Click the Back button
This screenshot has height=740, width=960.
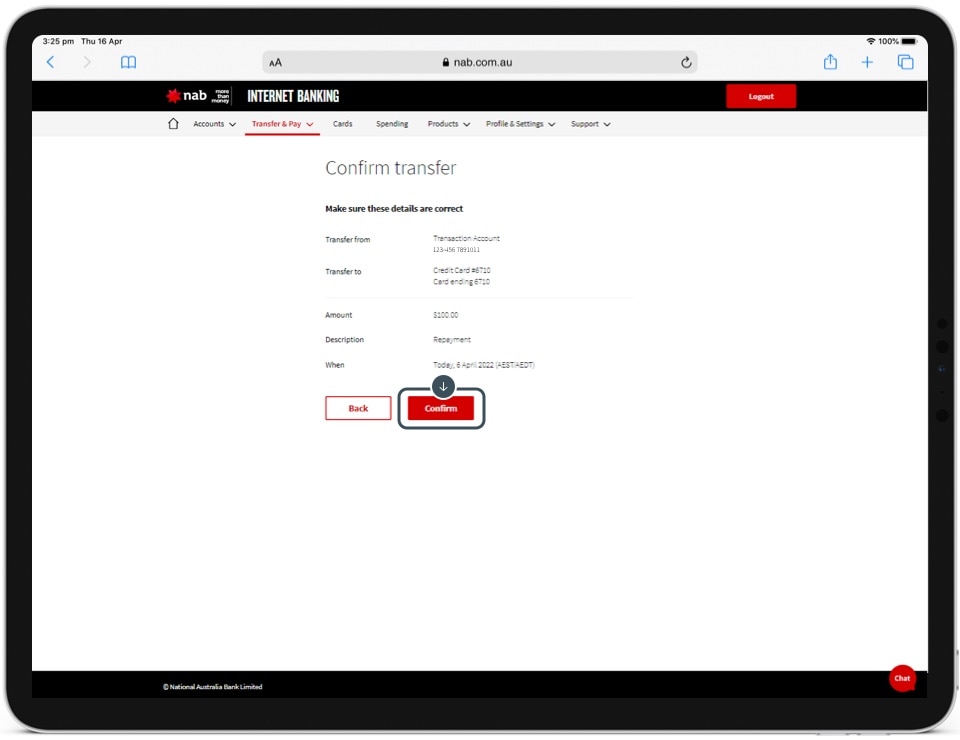358,408
